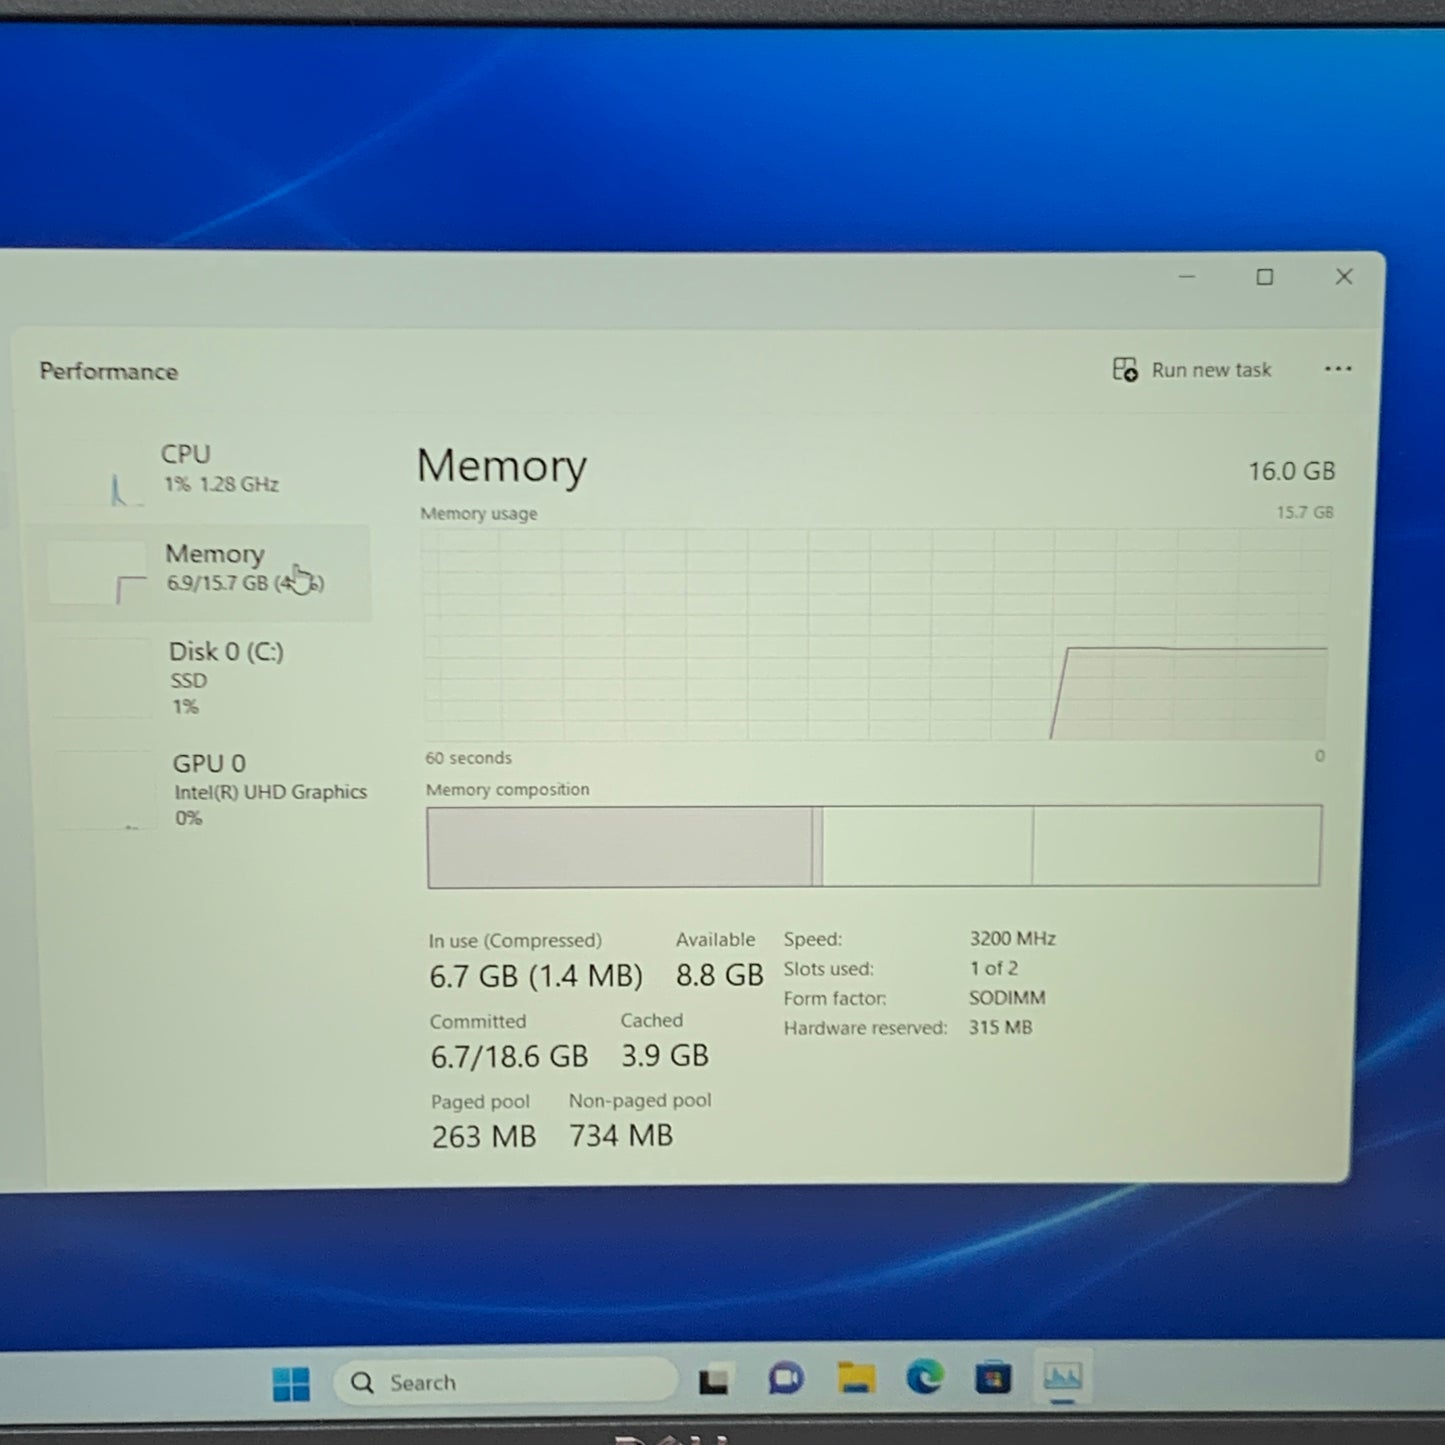Click the Performance page heading
1445x1445 pixels.
(x=109, y=372)
